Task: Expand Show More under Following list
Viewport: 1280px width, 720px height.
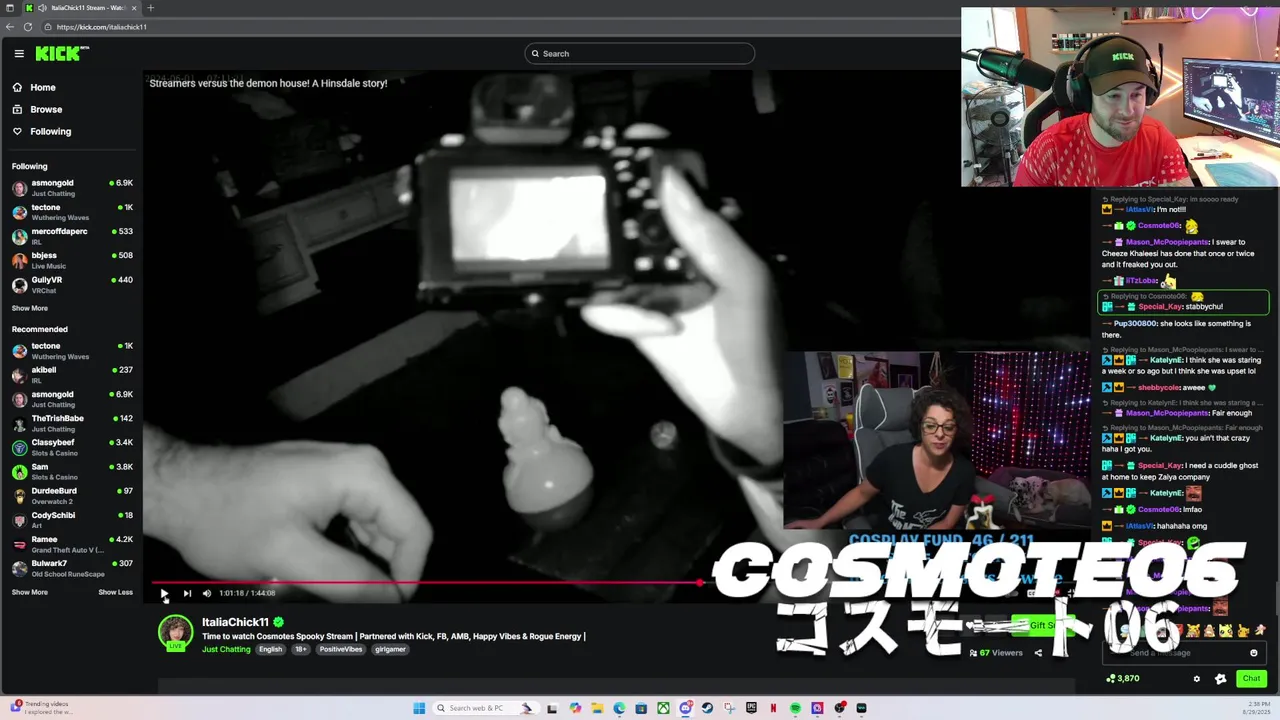Action: pos(30,308)
